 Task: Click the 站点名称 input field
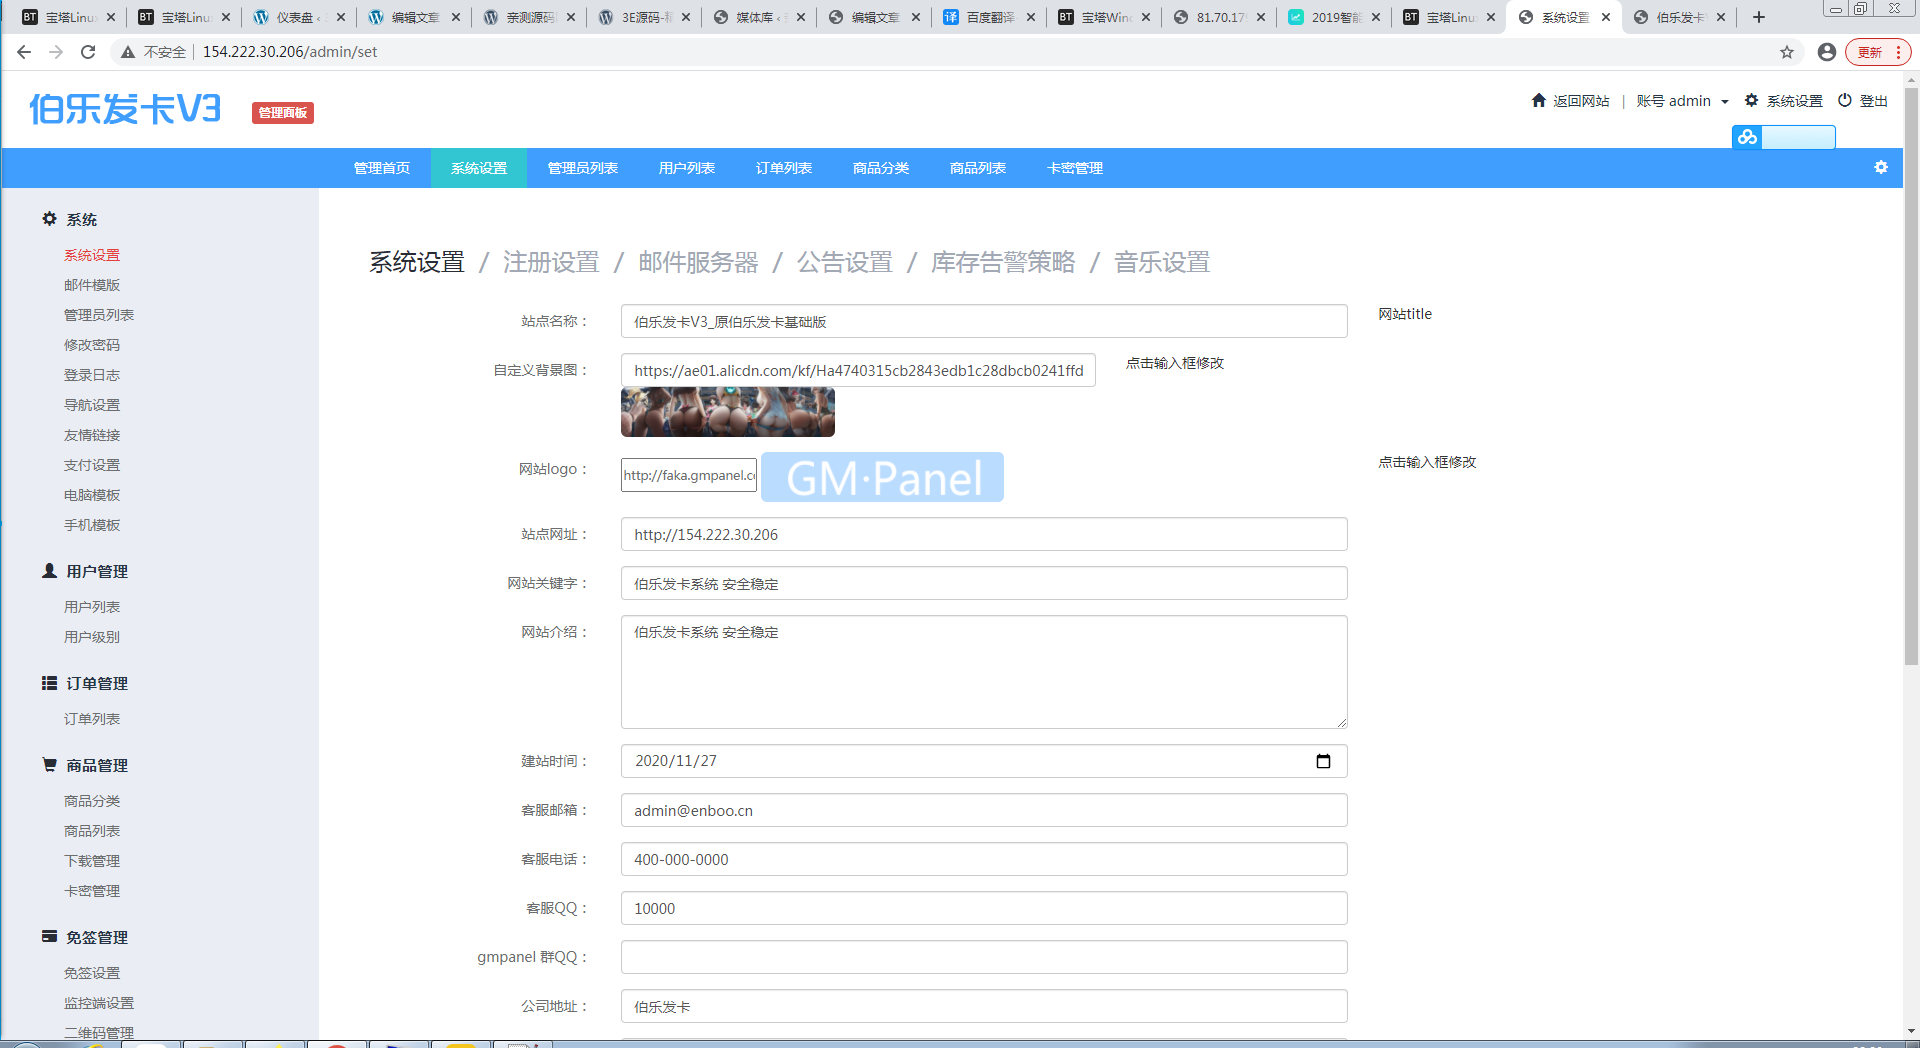coord(983,322)
